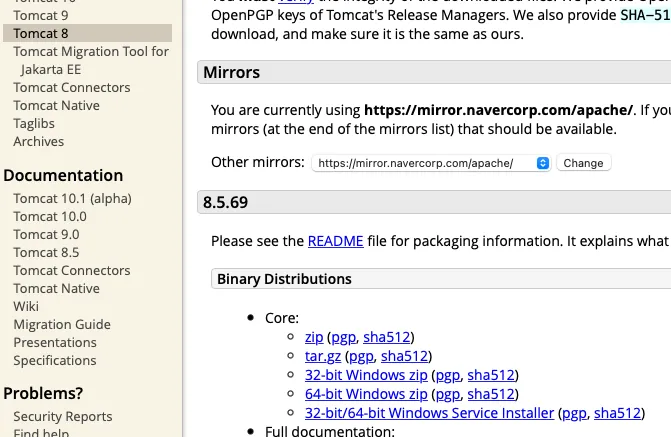Download the Core tar.gz distribution
Image resolution: width=671 pixels, height=437 pixels.
click(324, 356)
